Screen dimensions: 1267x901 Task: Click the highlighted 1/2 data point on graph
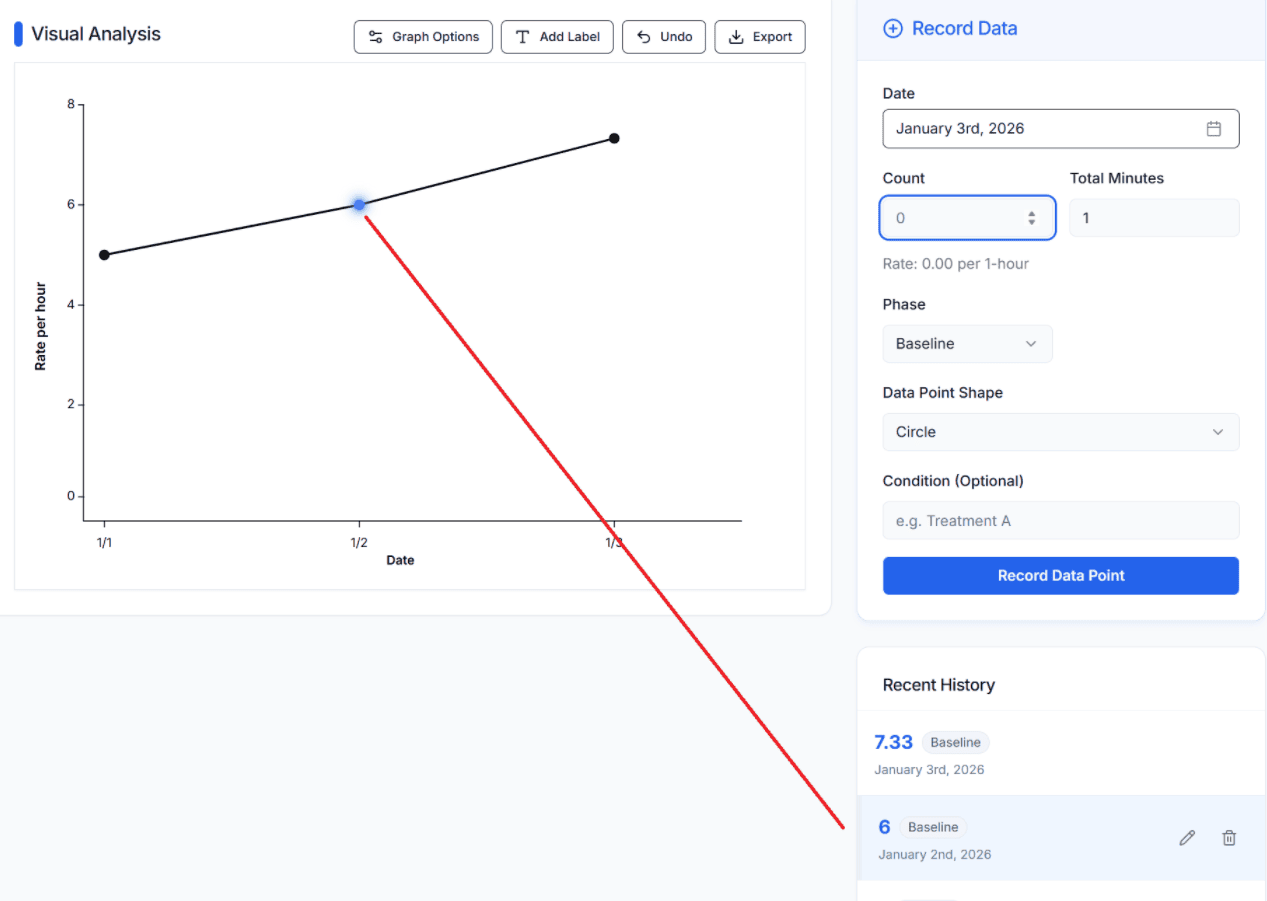point(359,205)
